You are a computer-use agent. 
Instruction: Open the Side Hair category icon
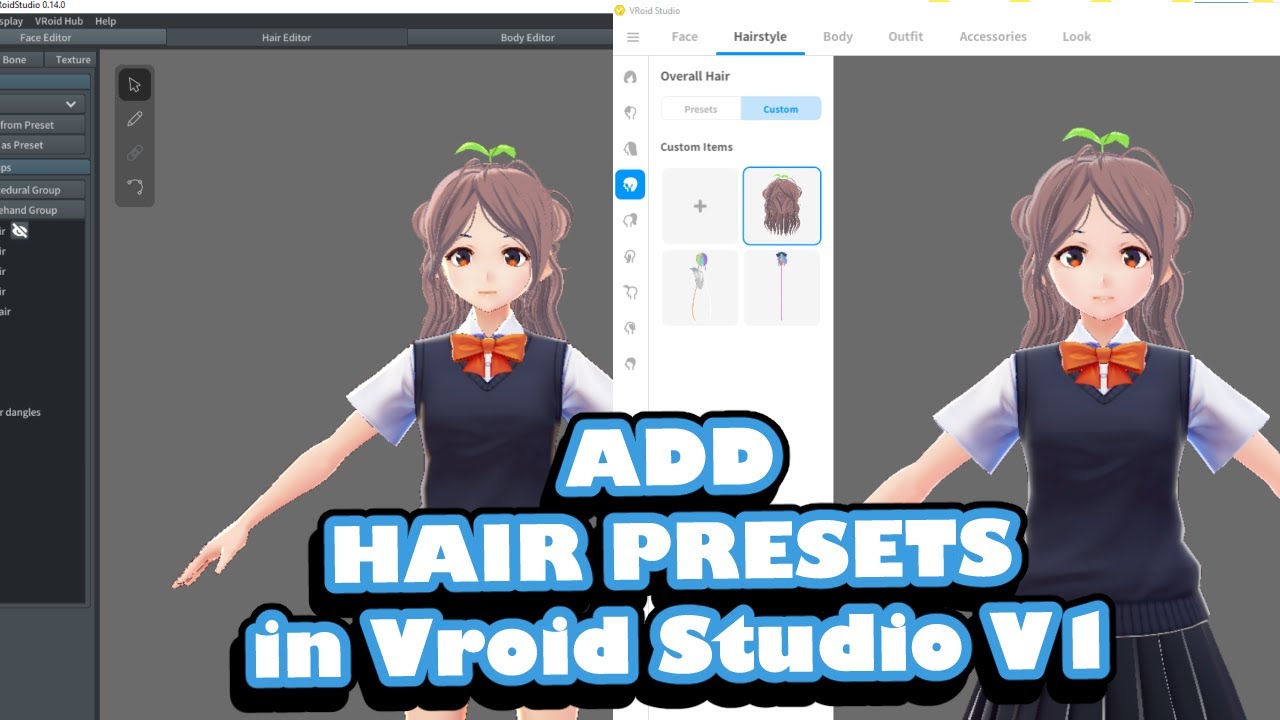[630, 220]
